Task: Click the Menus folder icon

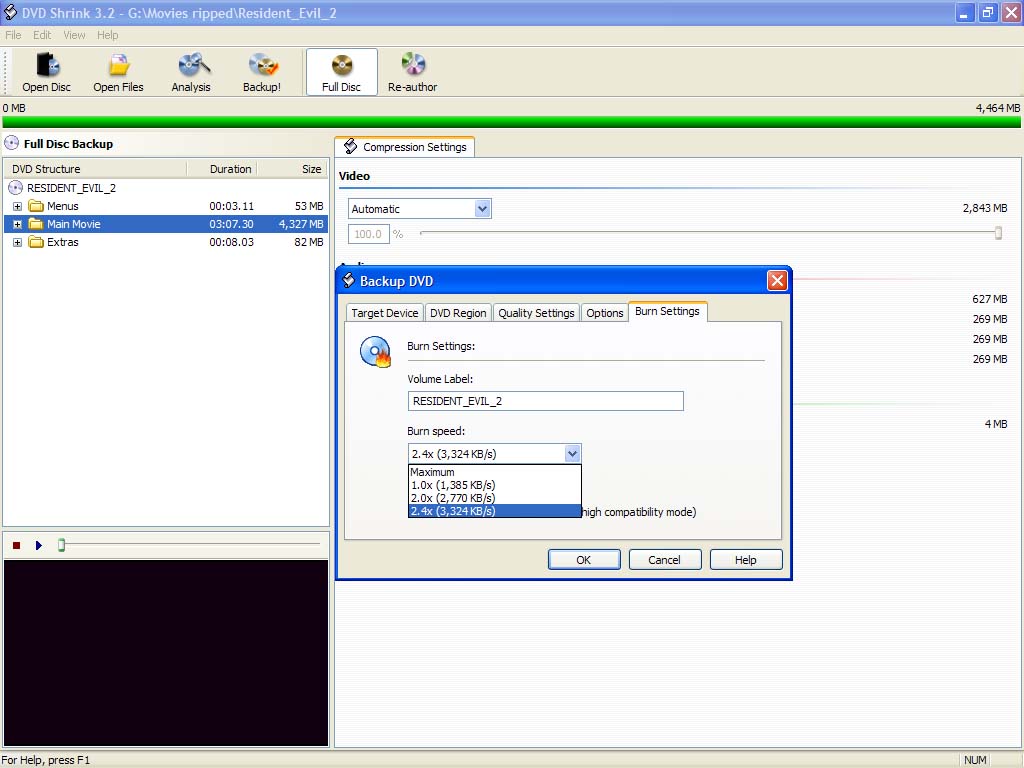Action: point(36,206)
